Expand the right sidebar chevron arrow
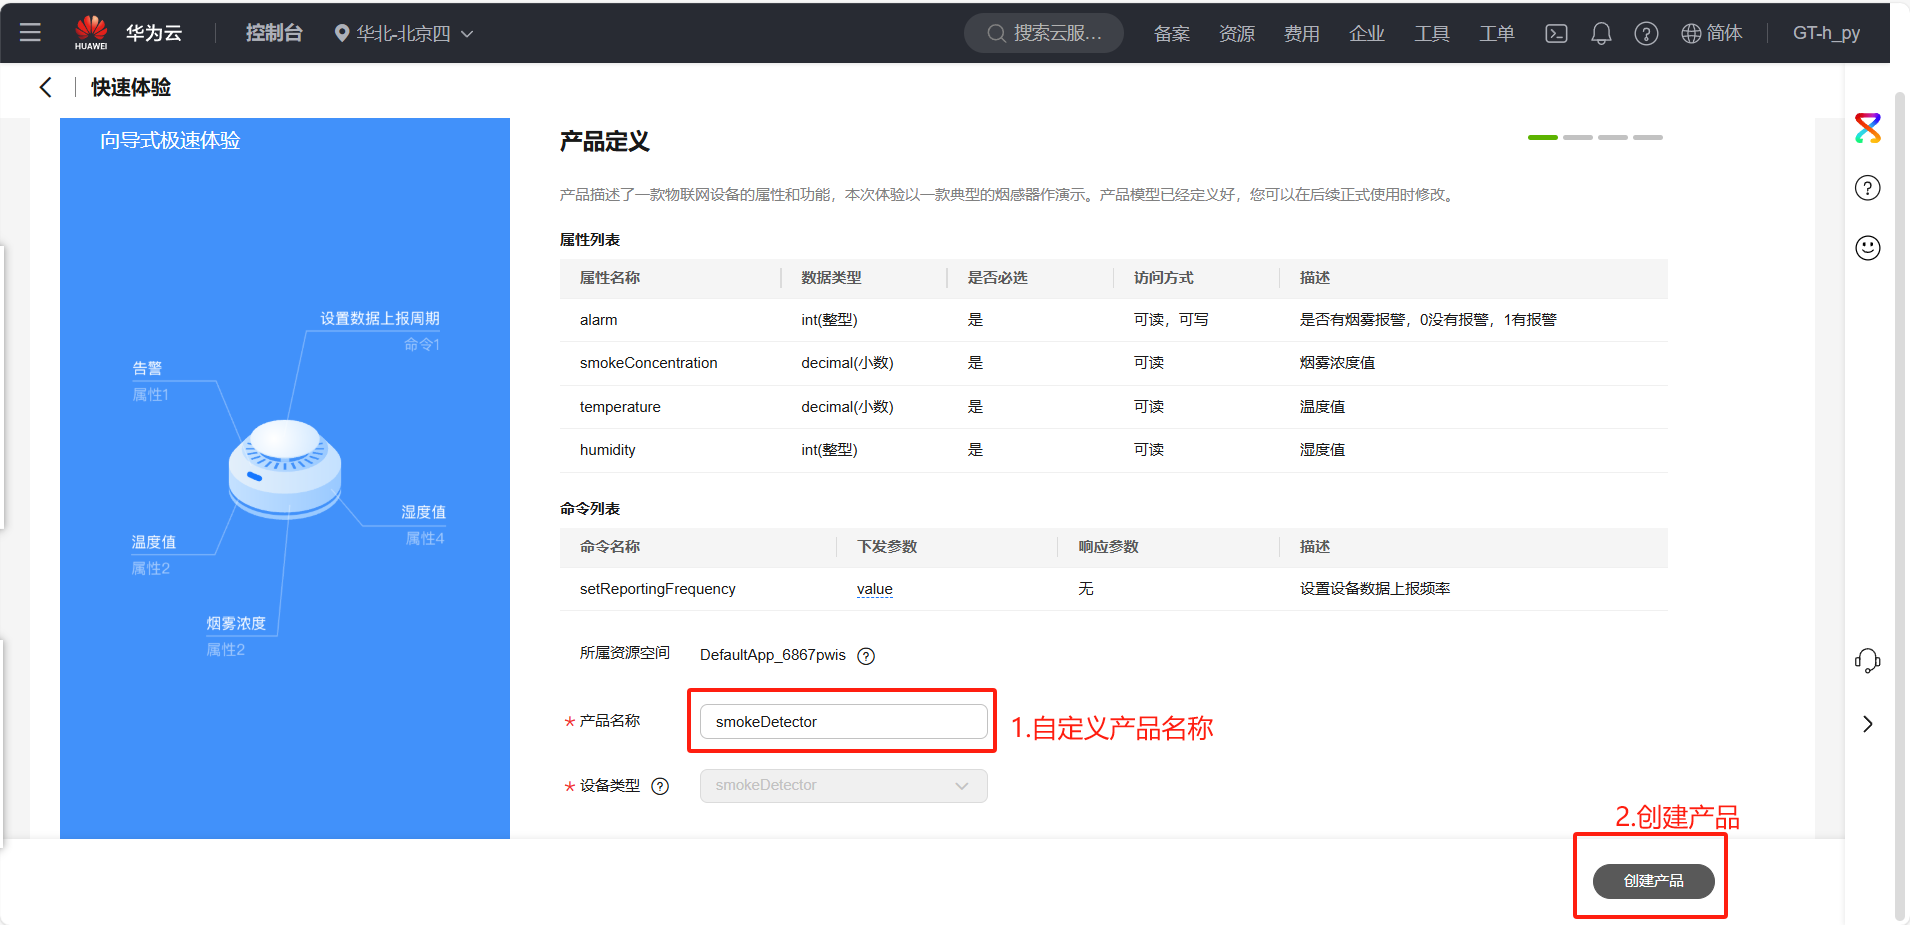 (1867, 724)
